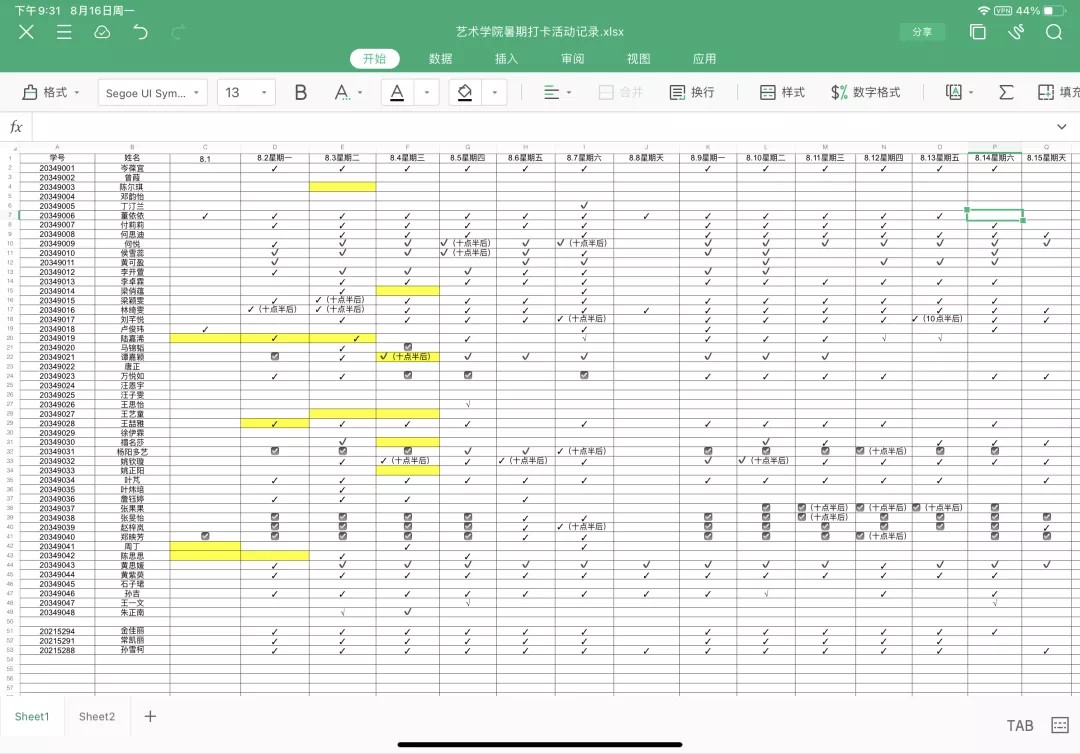Open the search magnifier icon
The width and height of the screenshot is (1080, 754).
pyautogui.click(x=1054, y=32)
